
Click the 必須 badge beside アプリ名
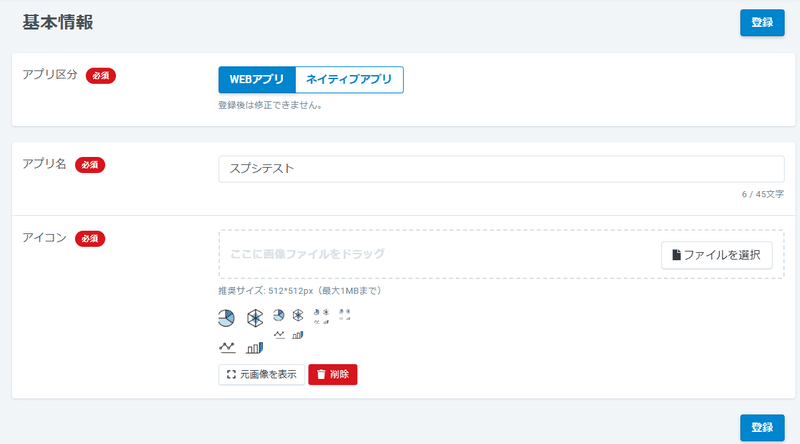tap(90, 165)
